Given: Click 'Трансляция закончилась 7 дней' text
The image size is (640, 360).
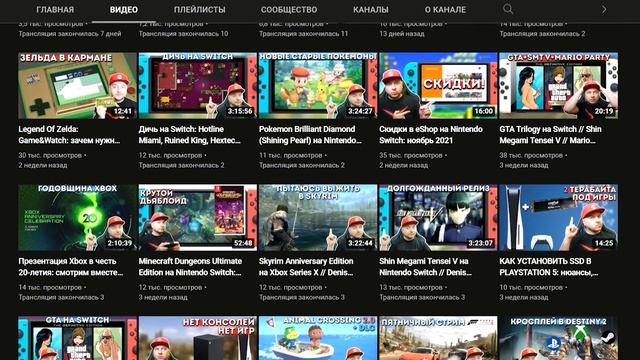Looking at the screenshot, I should pyautogui.click(x=70, y=34).
